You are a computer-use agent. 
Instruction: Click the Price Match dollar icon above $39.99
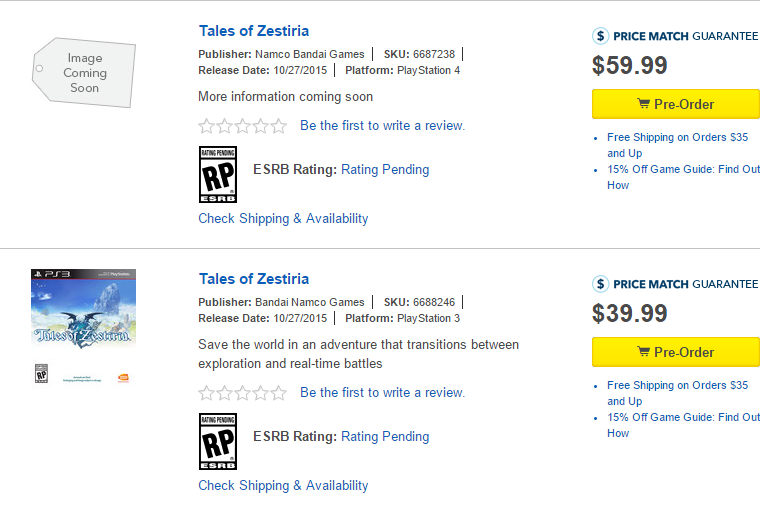(600, 284)
